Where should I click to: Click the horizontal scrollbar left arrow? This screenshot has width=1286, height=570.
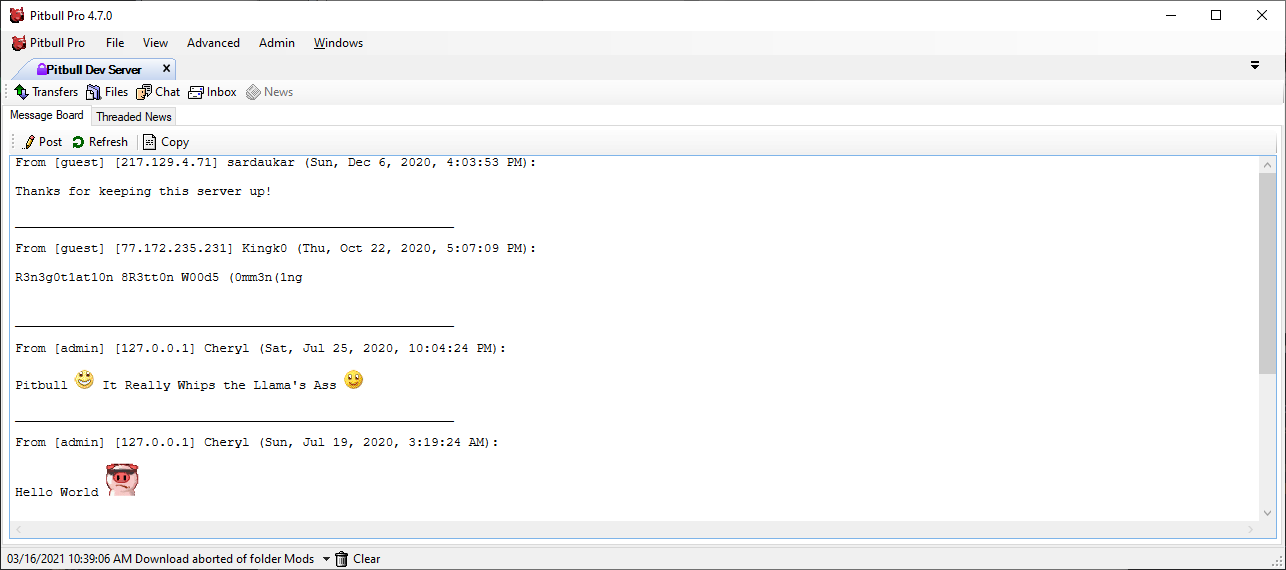(x=17, y=529)
